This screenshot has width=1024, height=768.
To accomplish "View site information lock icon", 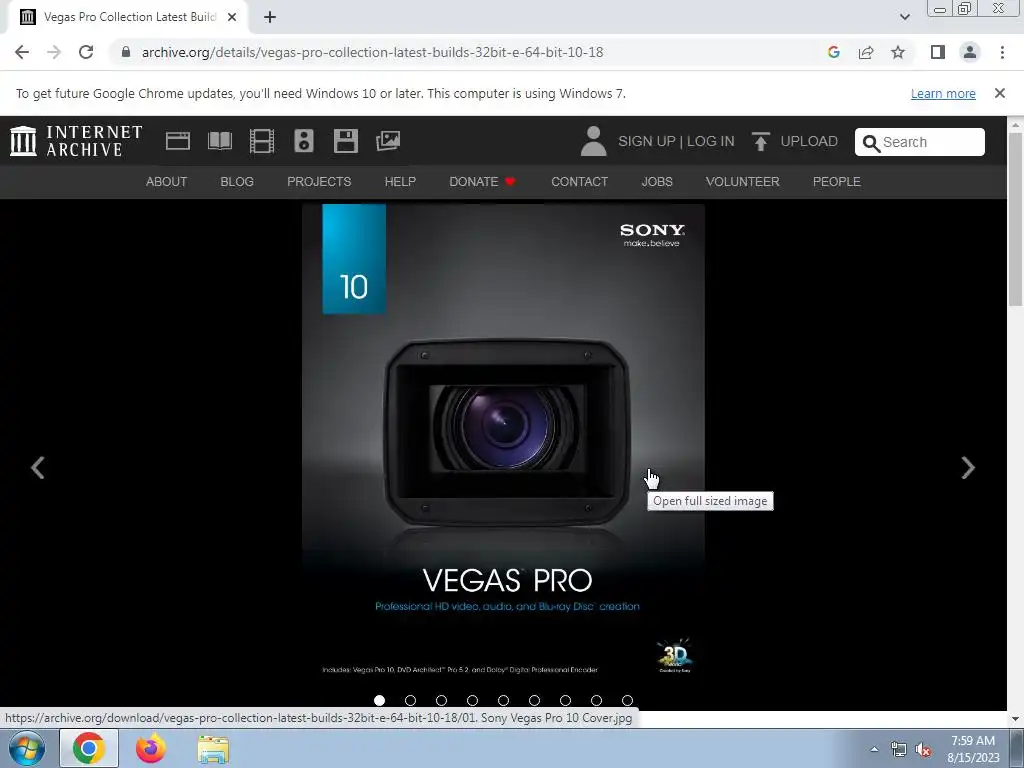I will click(x=126, y=52).
